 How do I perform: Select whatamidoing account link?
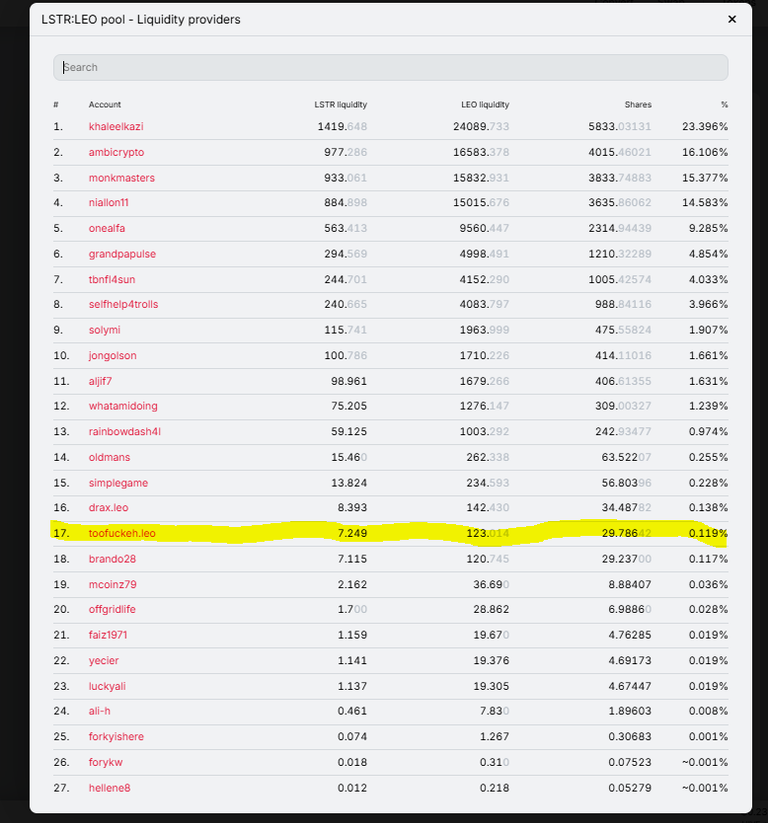click(123, 406)
